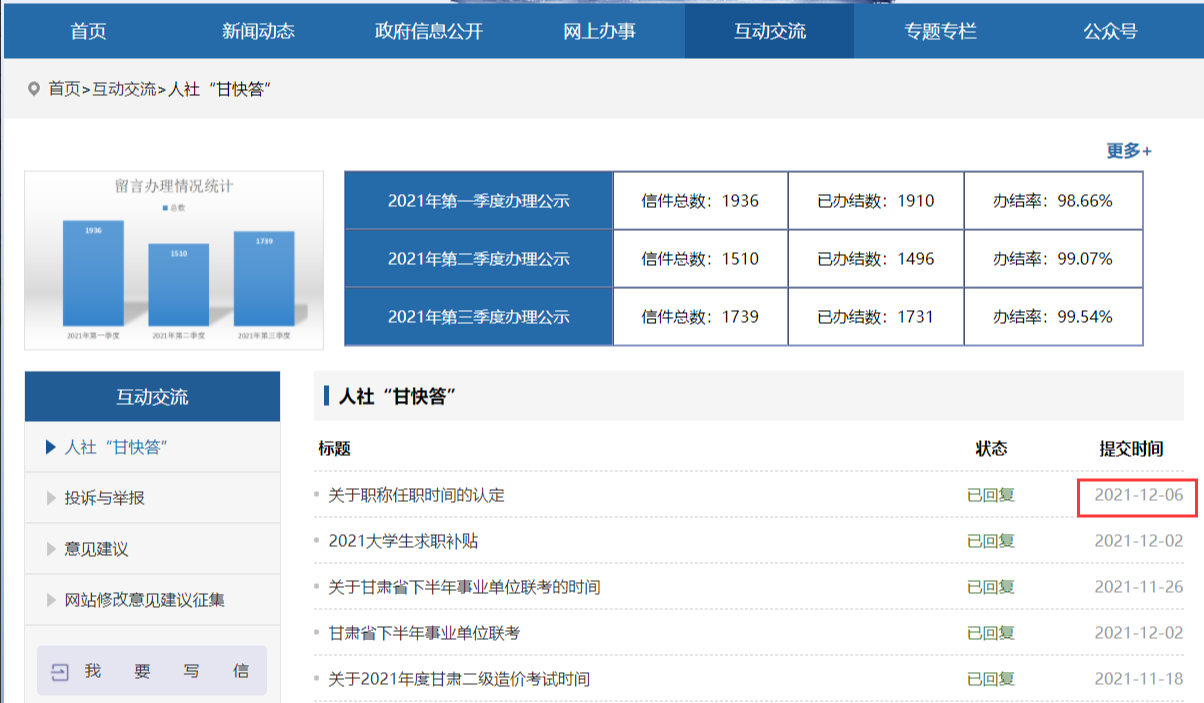Go to 首页 via breadcrumb
This screenshot has width=1204, height=703.
[64, 89]
